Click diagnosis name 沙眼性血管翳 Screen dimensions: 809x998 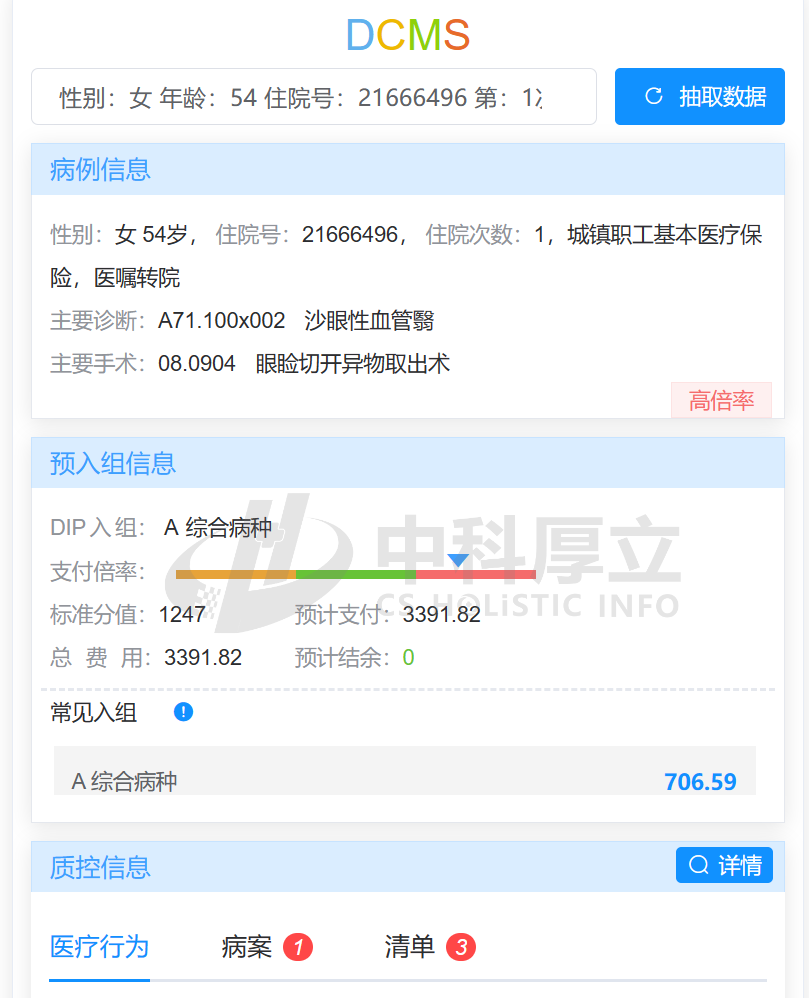pyautogui.click(x=369, y=320)
